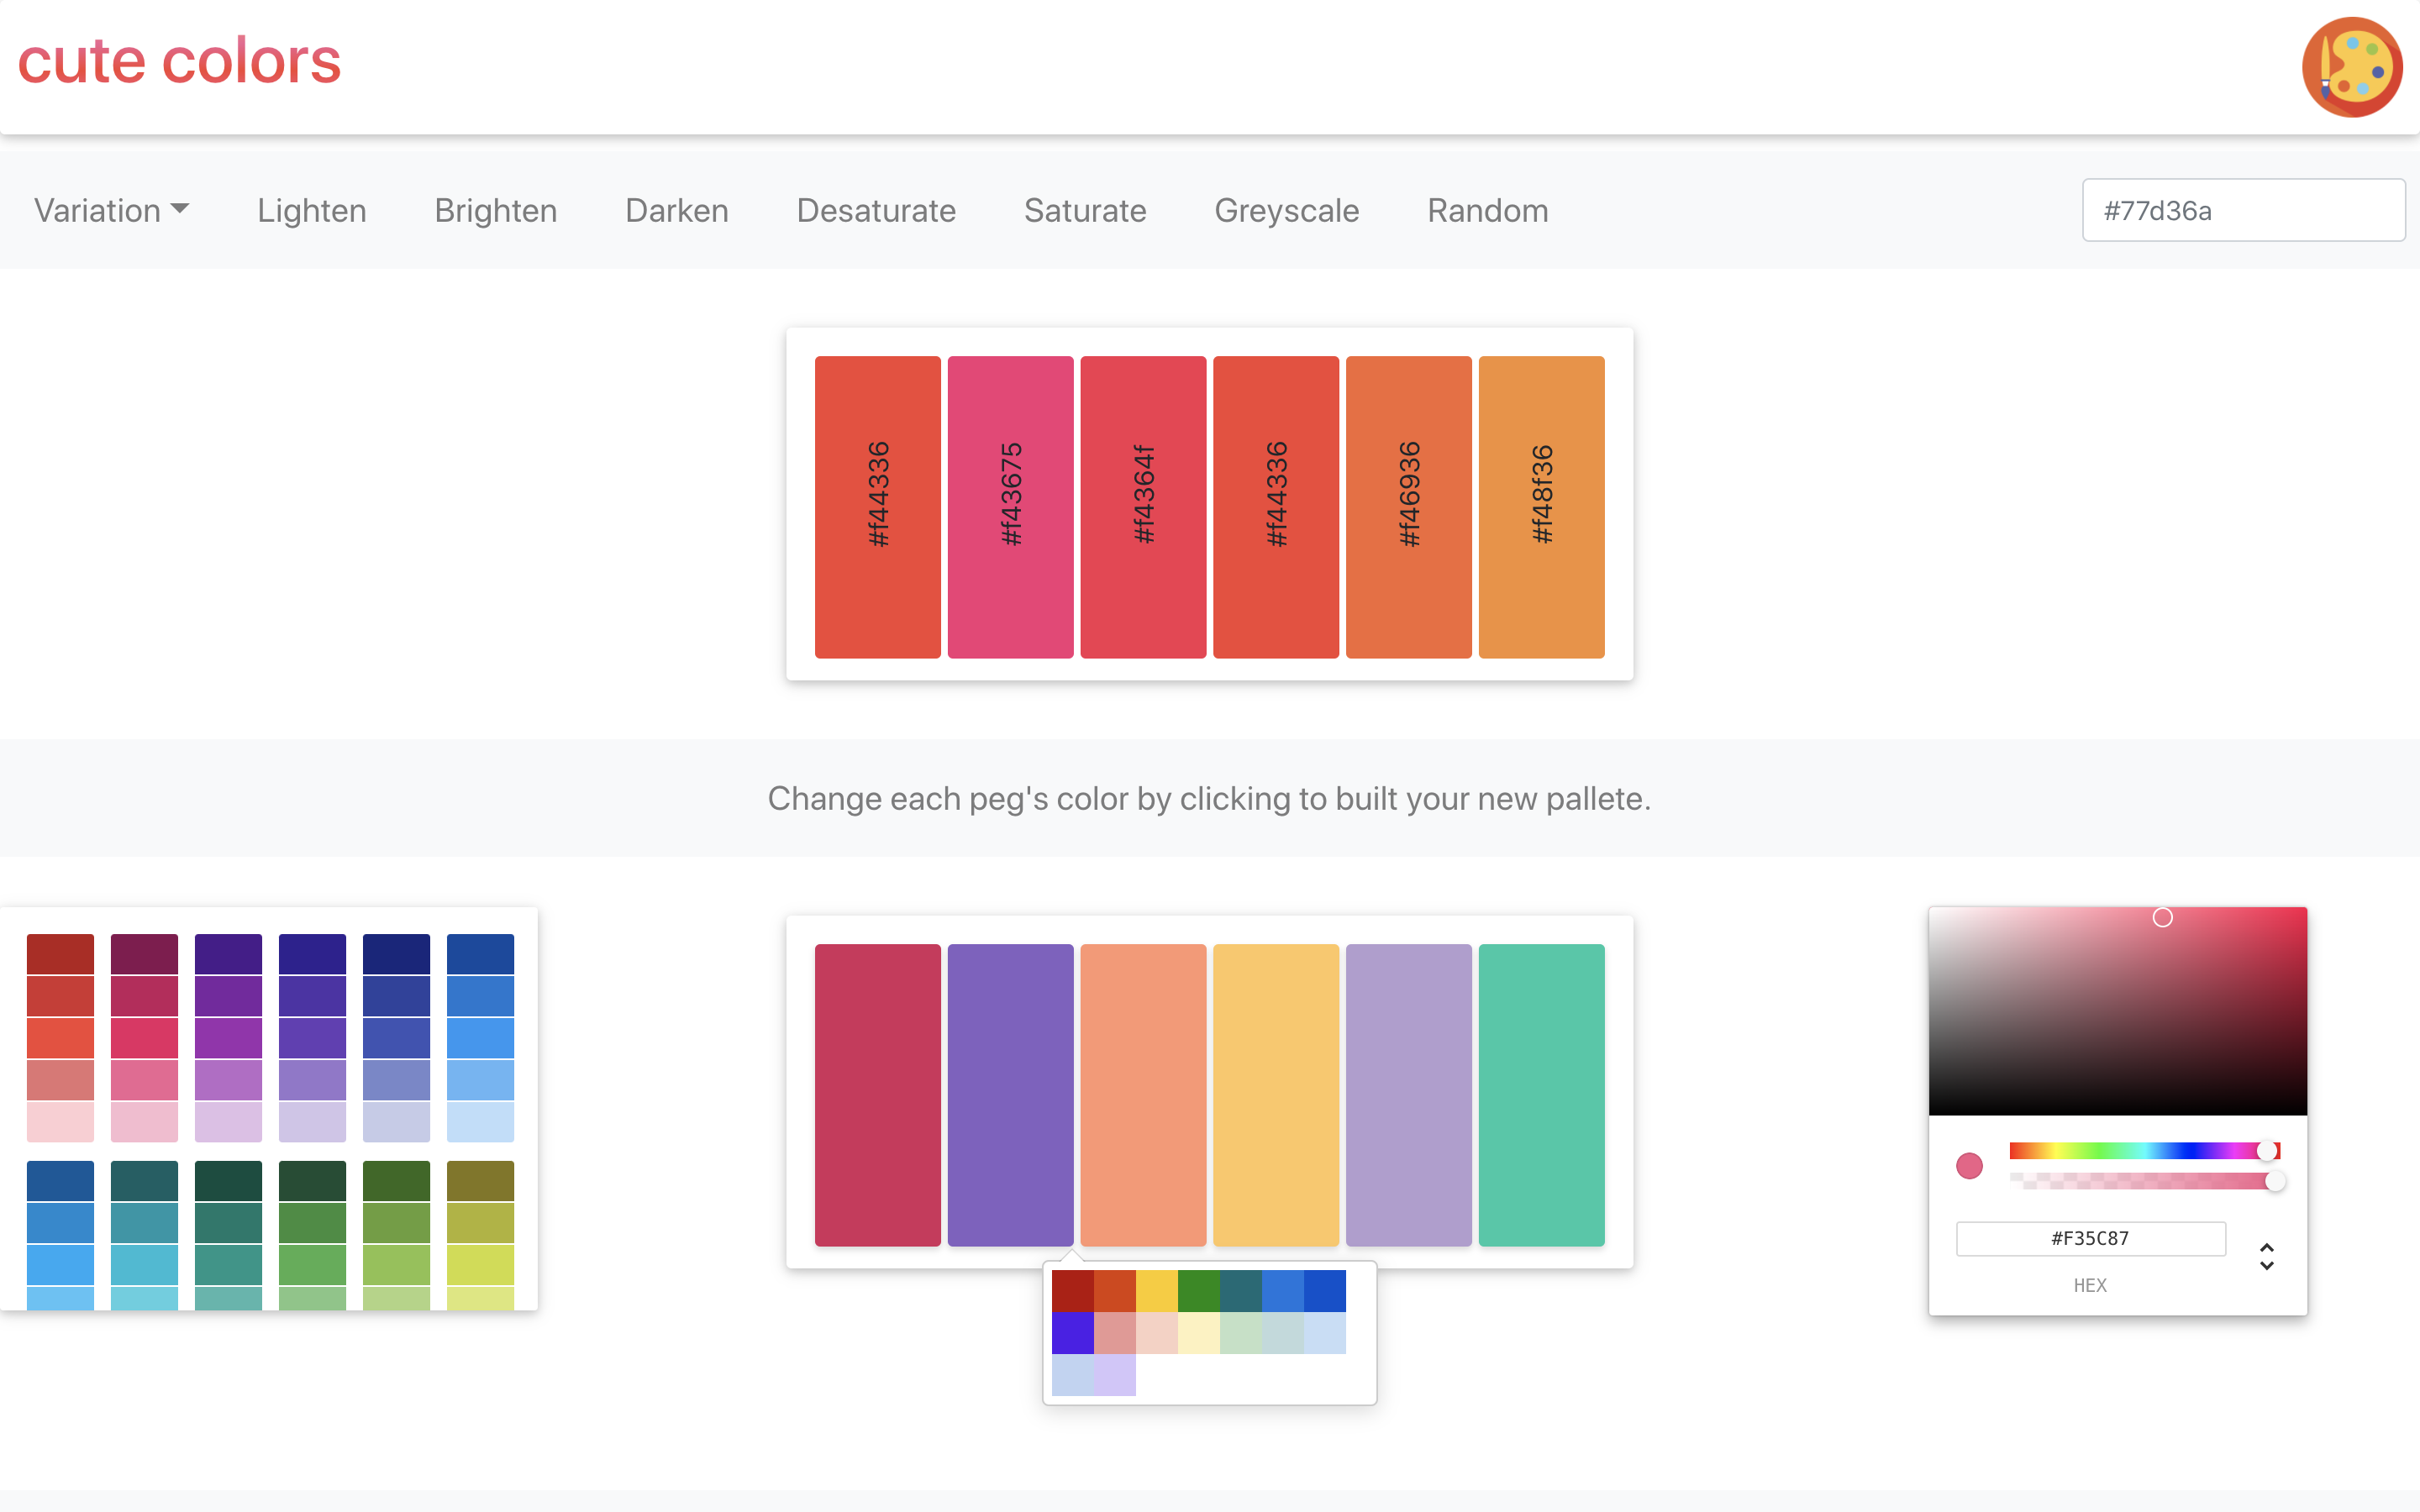Click the Random button
The image size is (2420, 1512).
click(x=1487, y=210)
